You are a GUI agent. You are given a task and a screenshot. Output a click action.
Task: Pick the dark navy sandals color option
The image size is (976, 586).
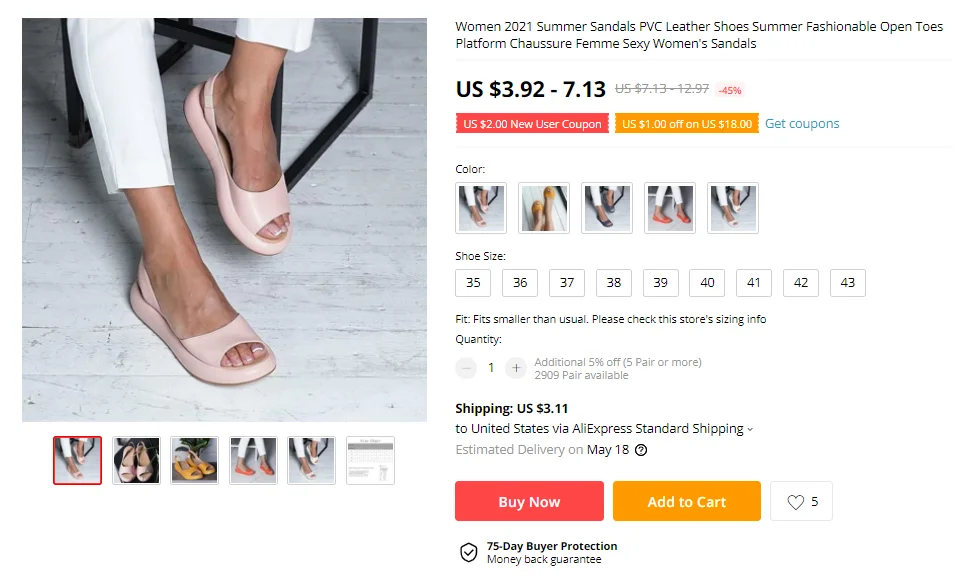607,208
